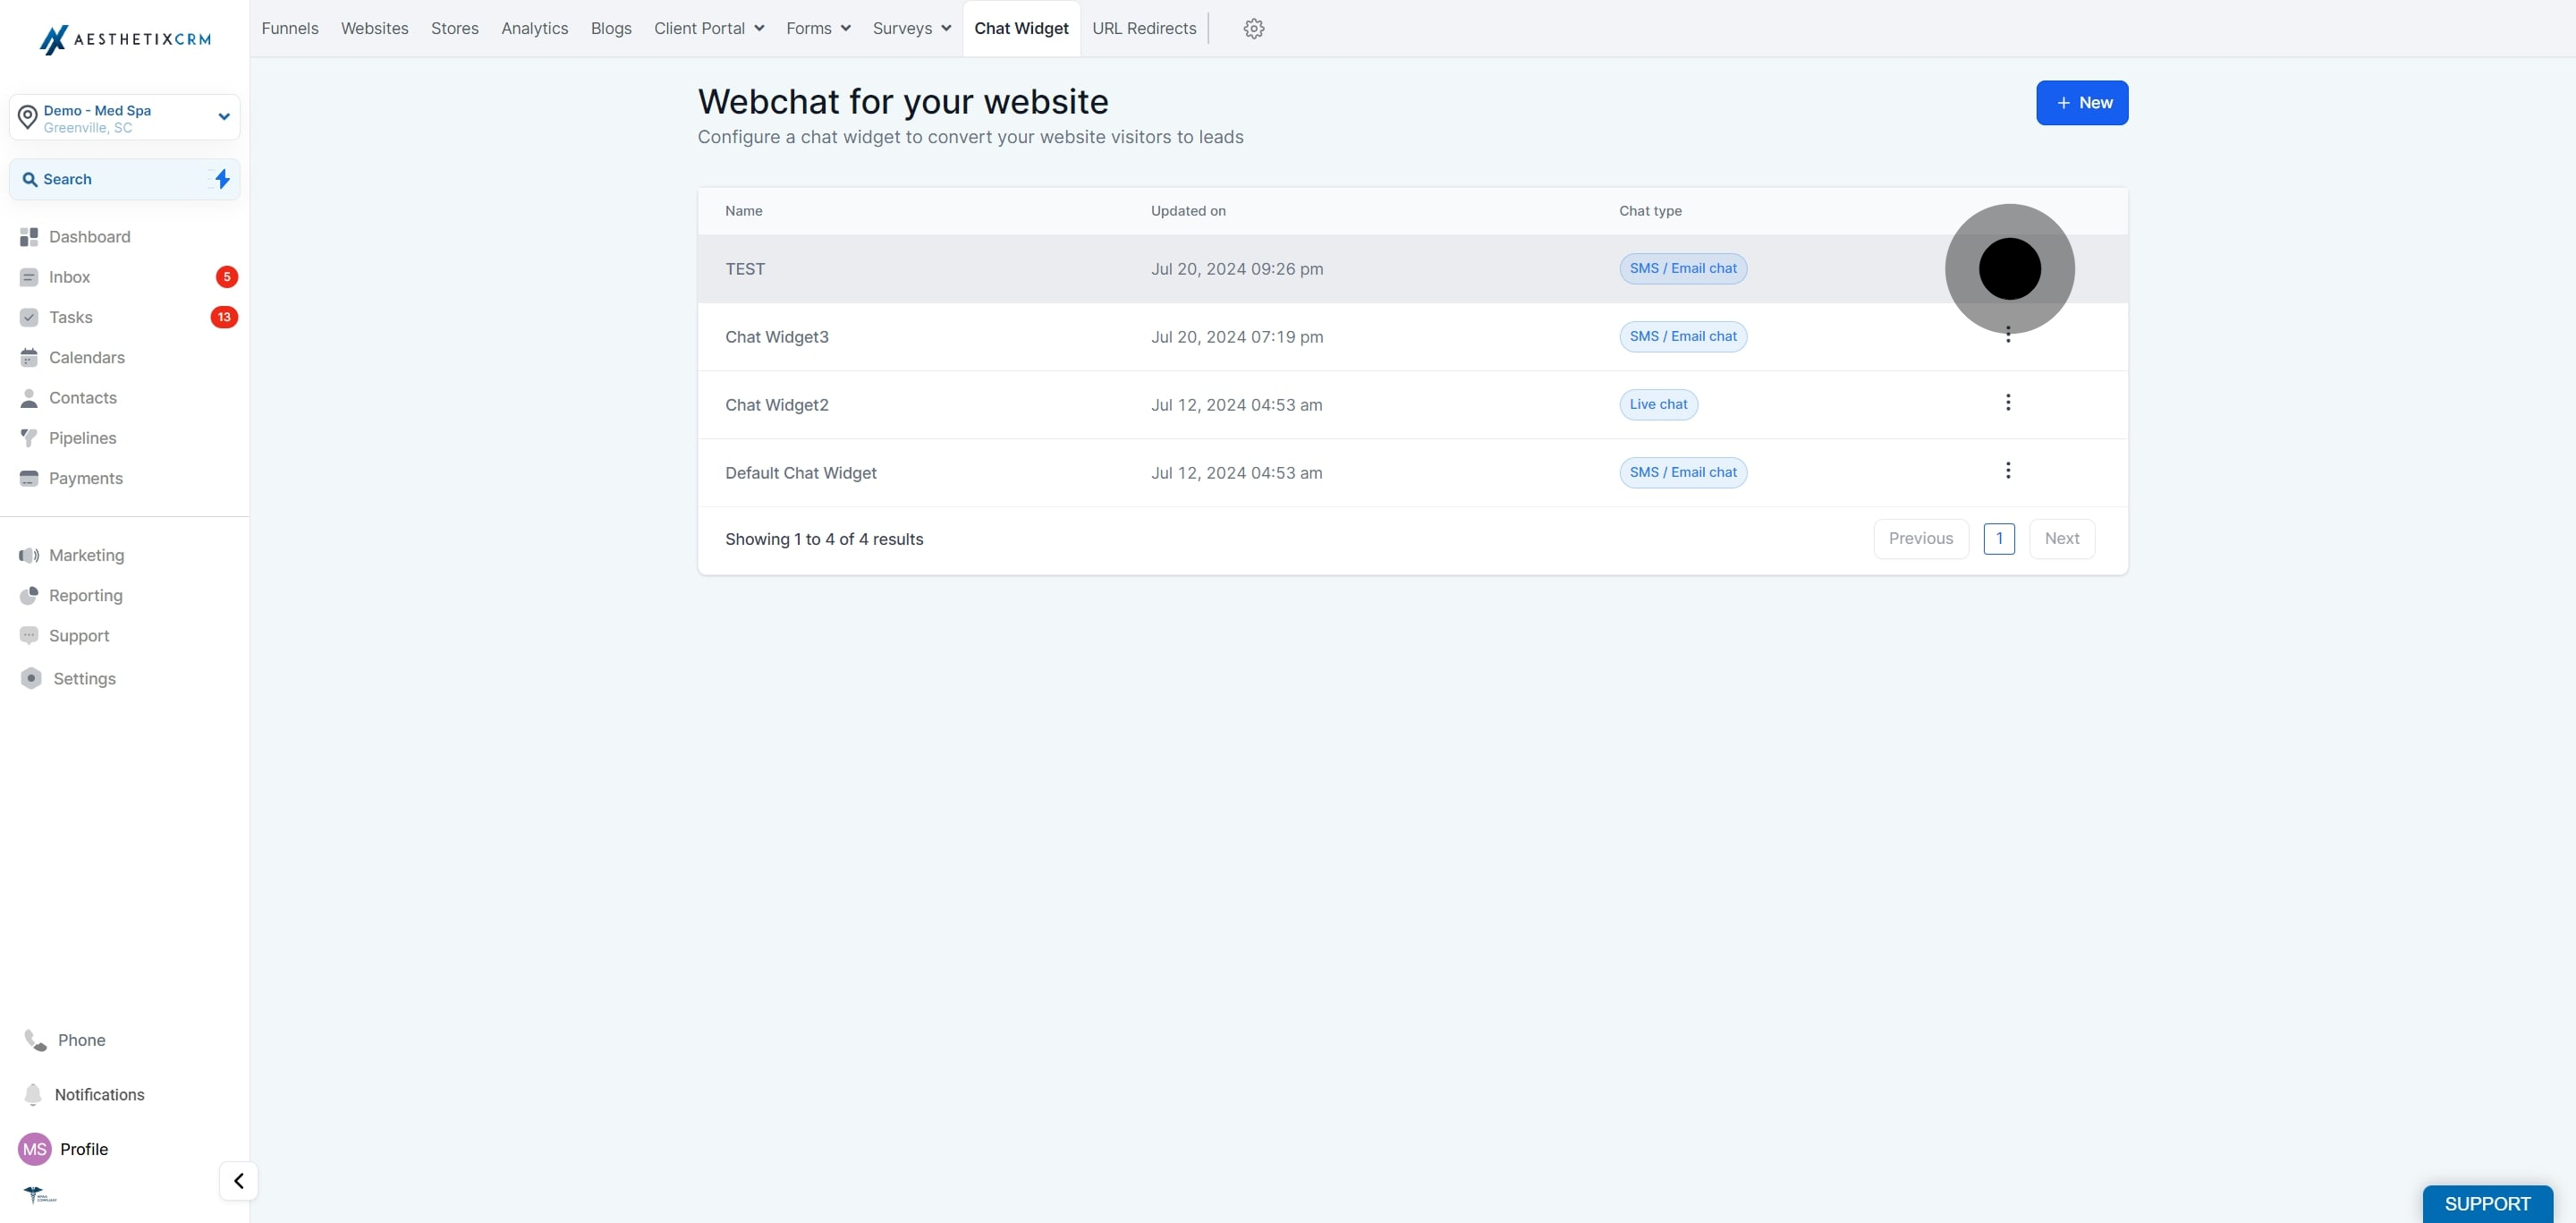Switch to the Stores tab
This screenshot has height=1223, width=2576.
tap(455, 29)
